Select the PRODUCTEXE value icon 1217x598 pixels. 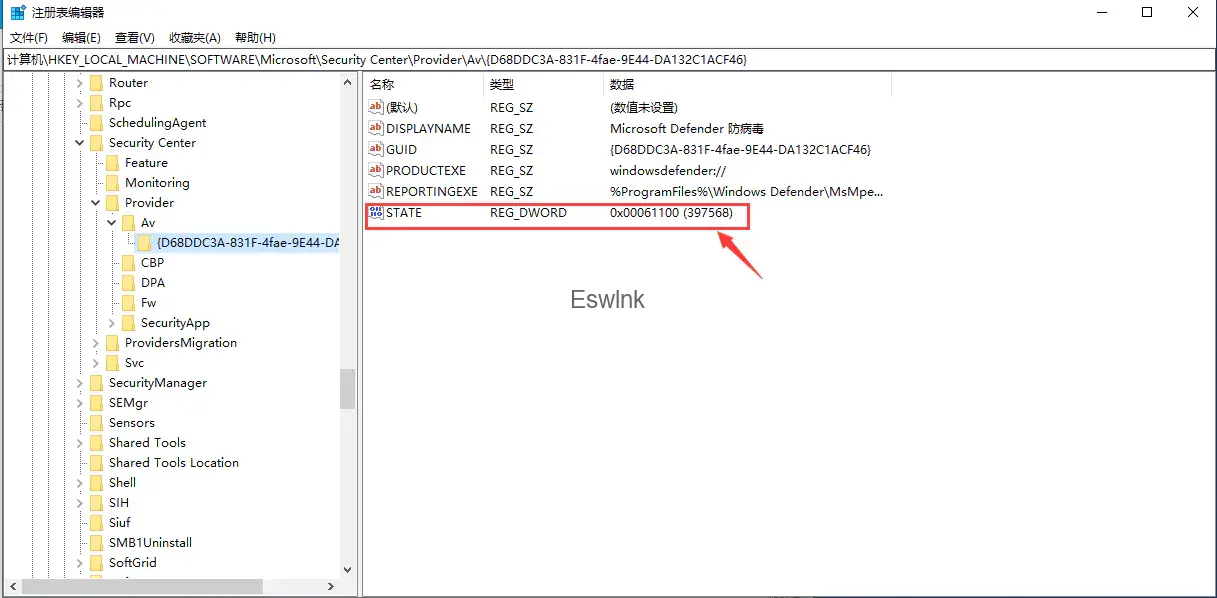[x=376, y=170]
